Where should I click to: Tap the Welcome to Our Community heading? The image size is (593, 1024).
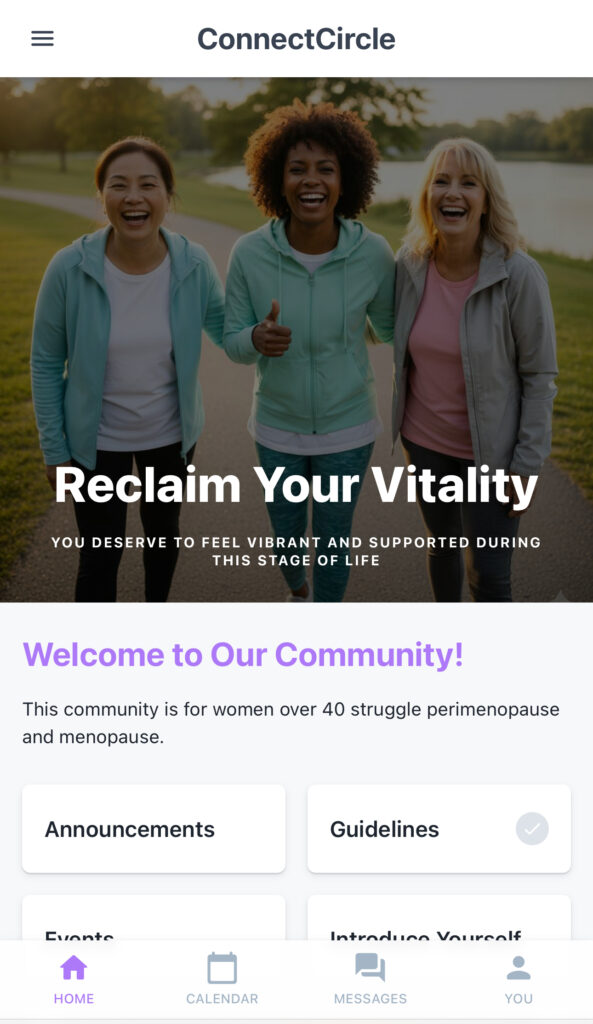coord(243,654)
